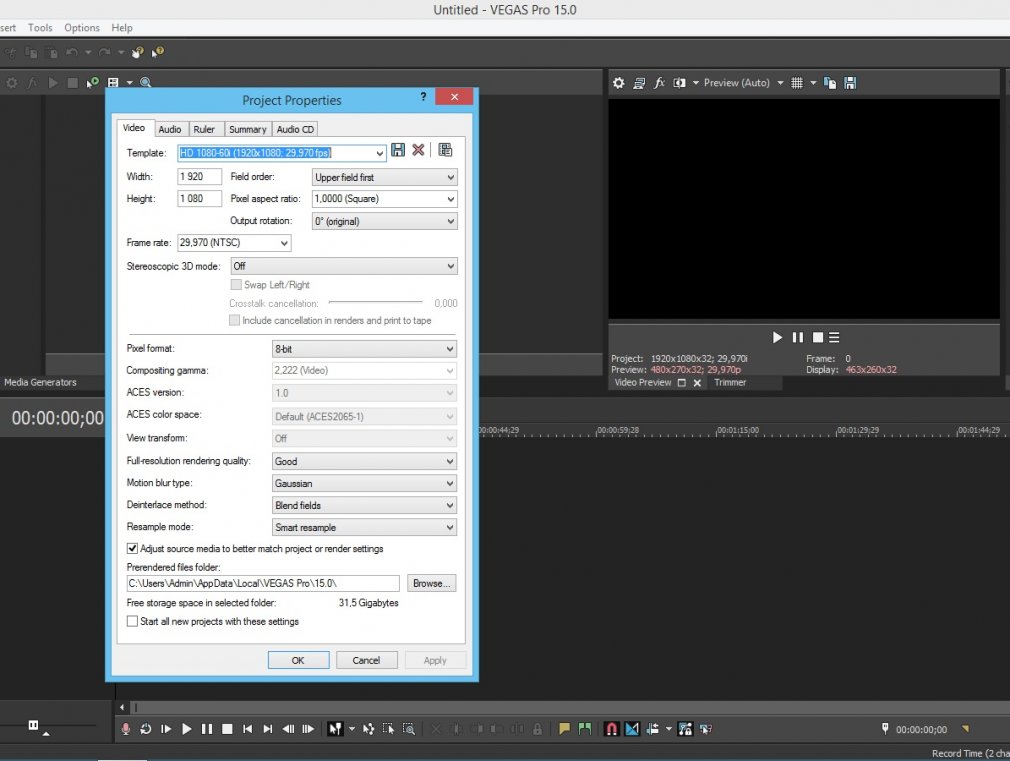
Task: Copy snapshot to clipboard icon in preview
Action: point(830,83)
